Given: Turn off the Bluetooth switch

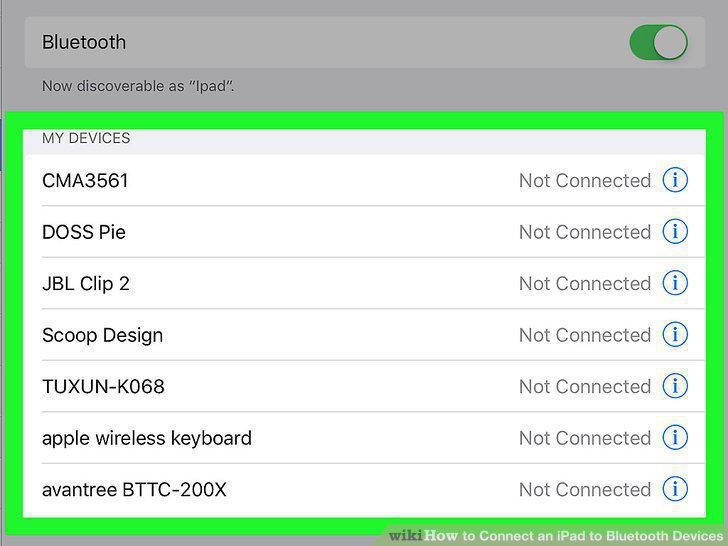Looking at the screenshot, I should pos(658,42).
